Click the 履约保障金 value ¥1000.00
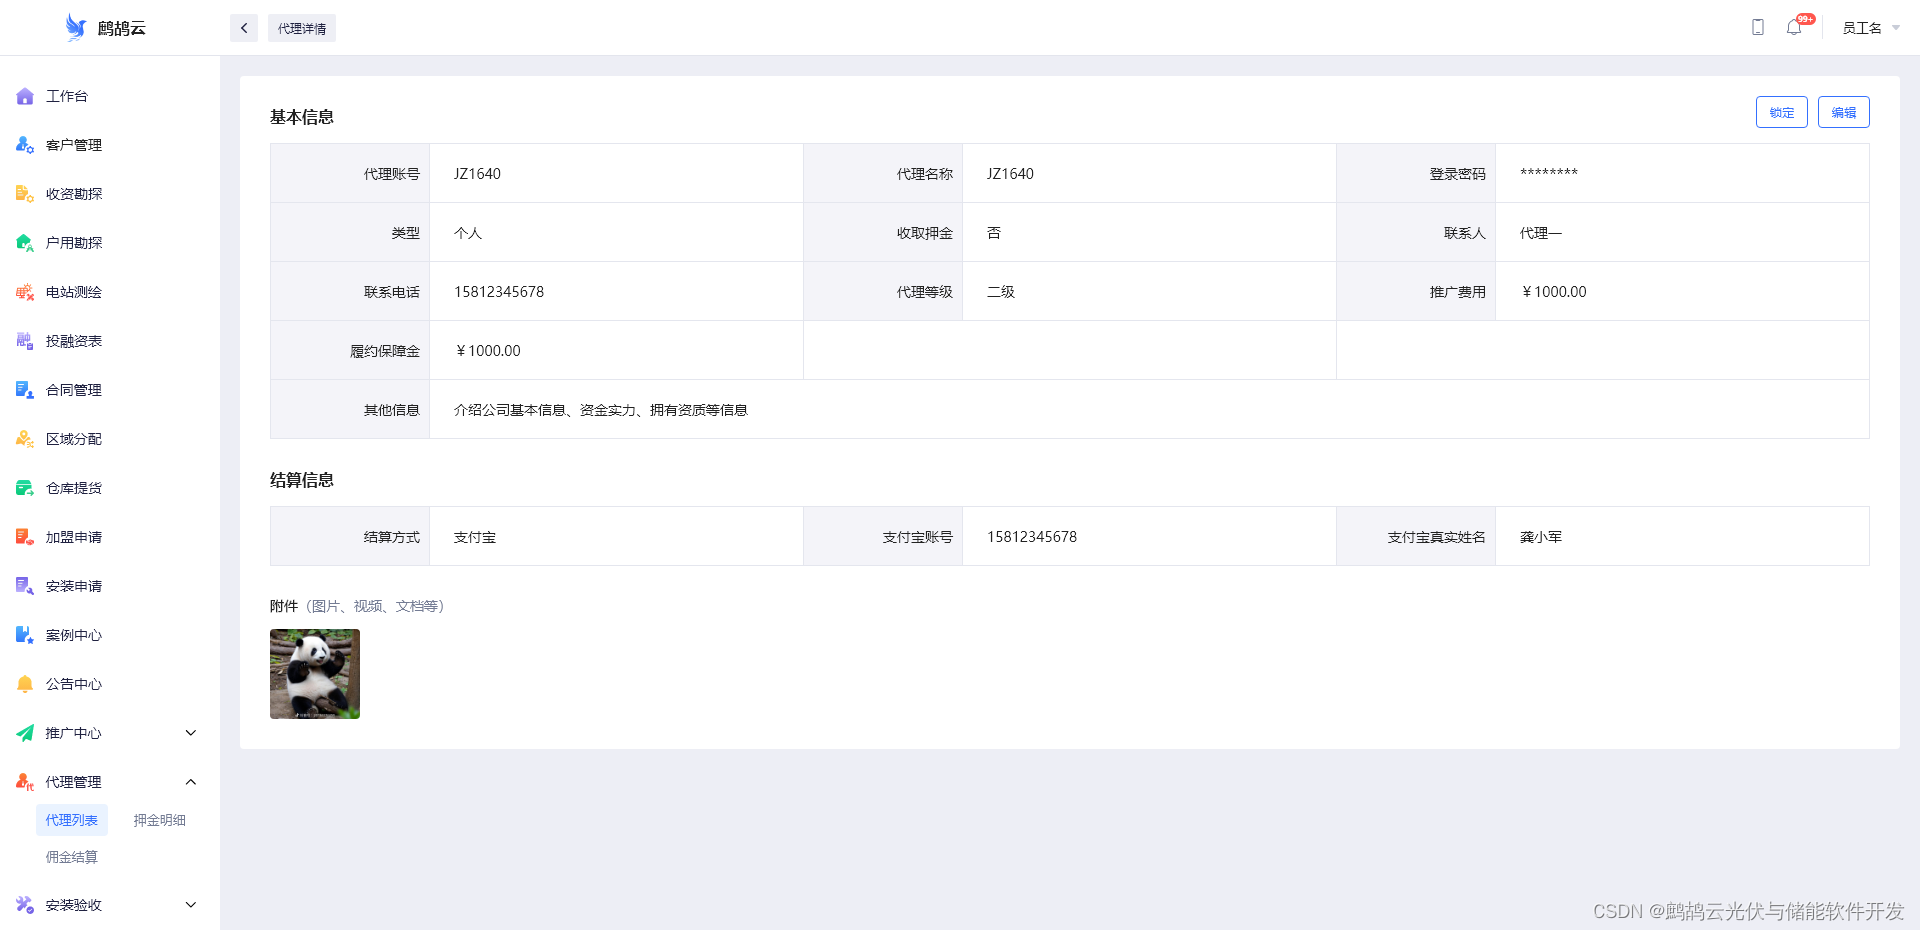The image size is (1920, 930). [x=488, y=351]
